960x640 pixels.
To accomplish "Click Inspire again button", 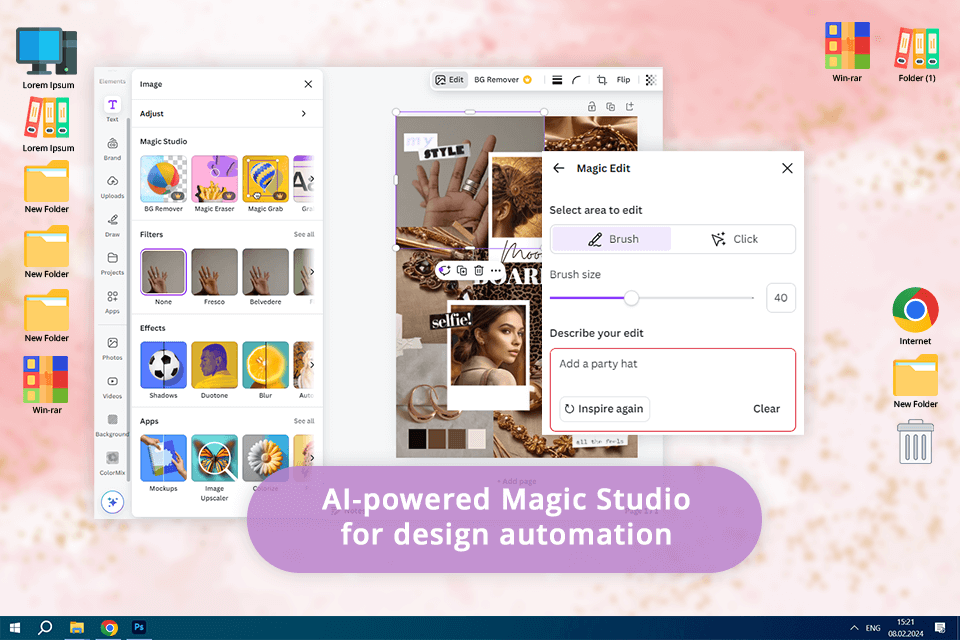I will click(x=604, y=408).
